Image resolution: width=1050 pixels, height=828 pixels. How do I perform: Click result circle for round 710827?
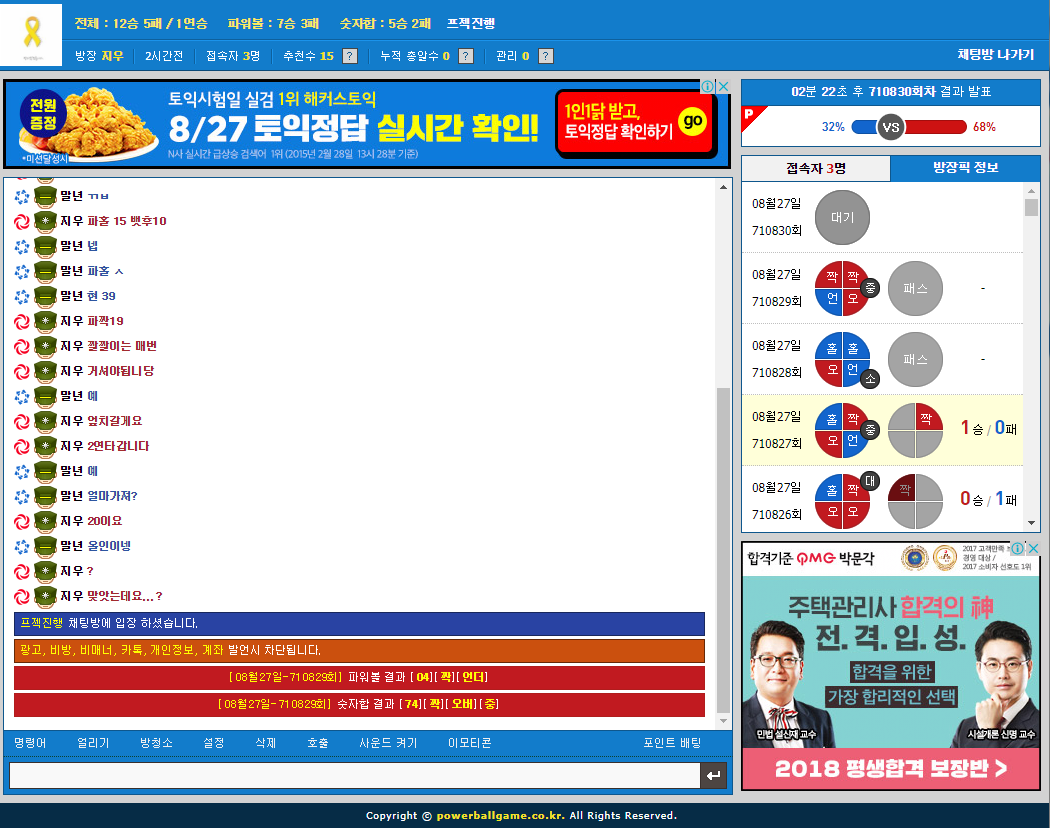point(842,430)
